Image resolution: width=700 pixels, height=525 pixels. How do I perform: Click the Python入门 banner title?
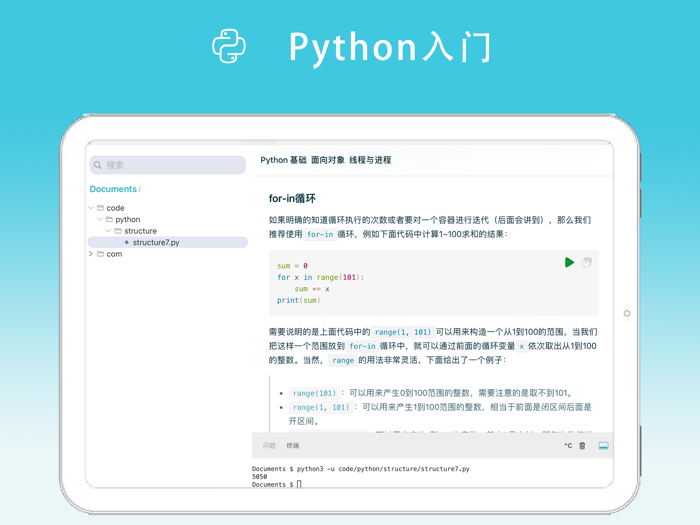pyautogui.click(x=391, y=47)
